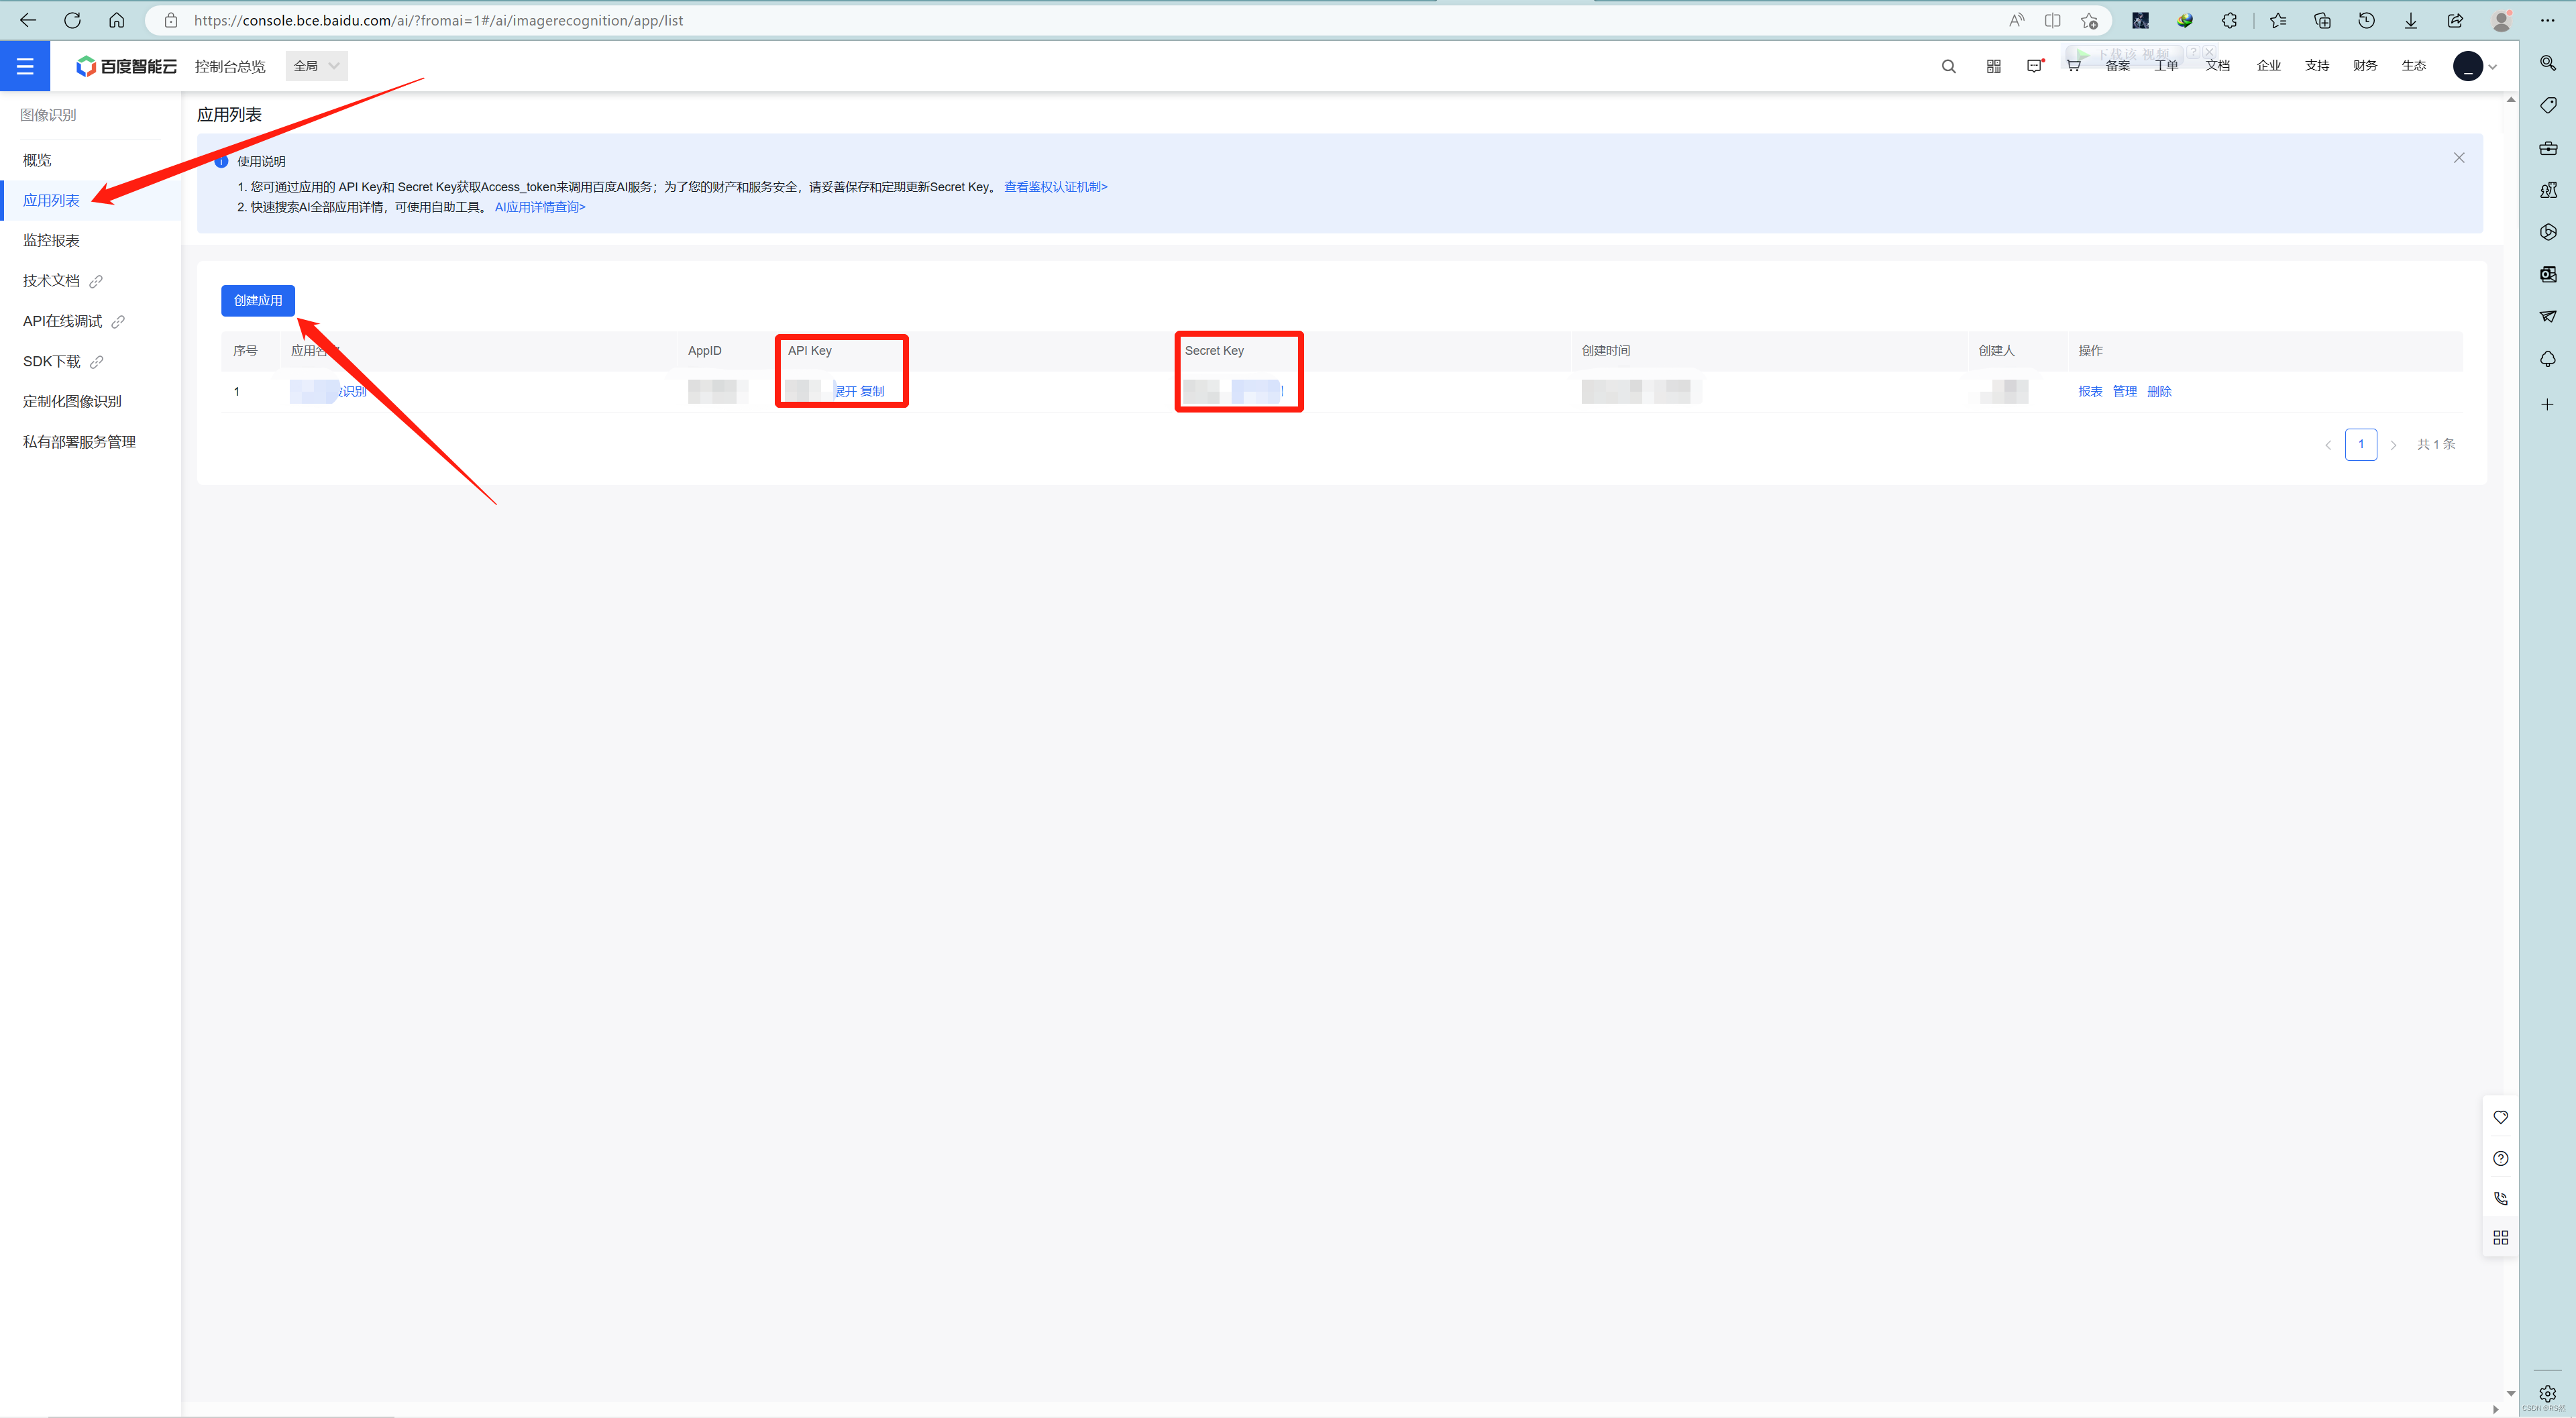Open the browser downloads icon

pyautogui.click(x=2410, y=20)
